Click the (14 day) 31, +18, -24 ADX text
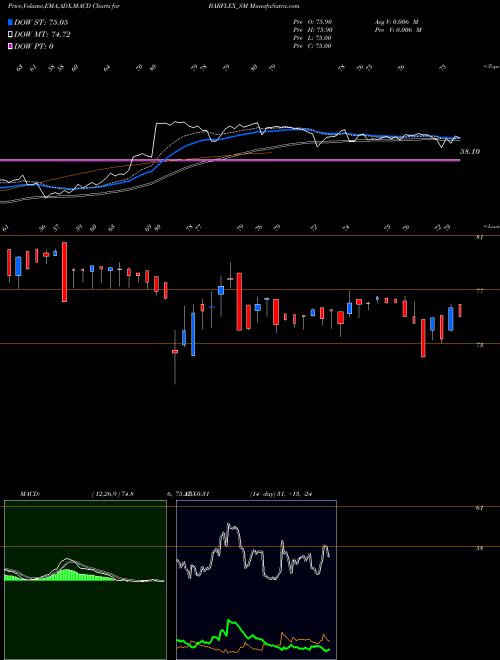Image resolution: width=500 pixels, height=660 pixels. 280,494
